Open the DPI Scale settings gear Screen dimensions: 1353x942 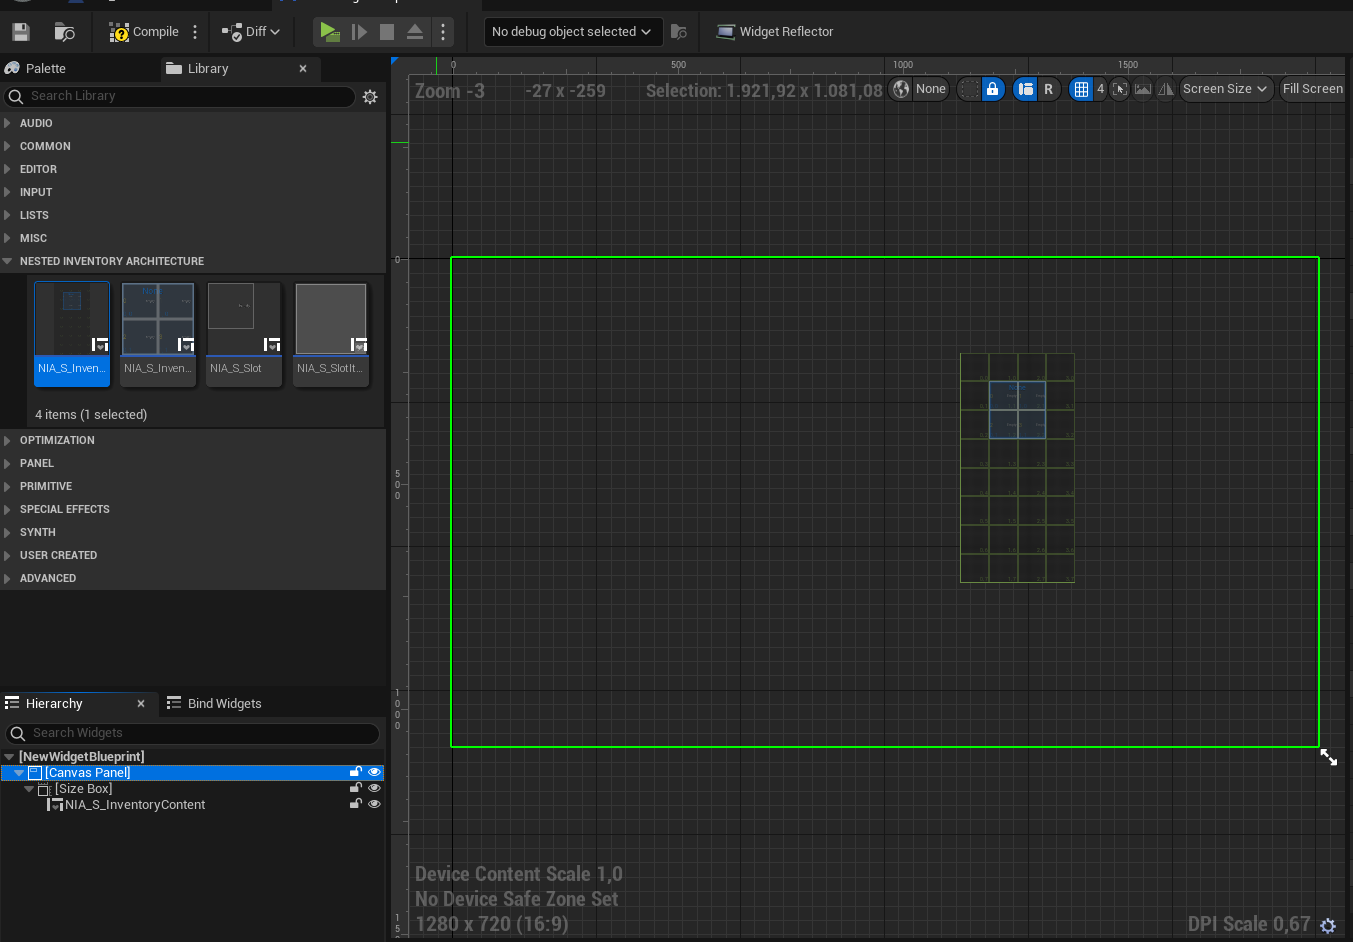click(1328, 926)
